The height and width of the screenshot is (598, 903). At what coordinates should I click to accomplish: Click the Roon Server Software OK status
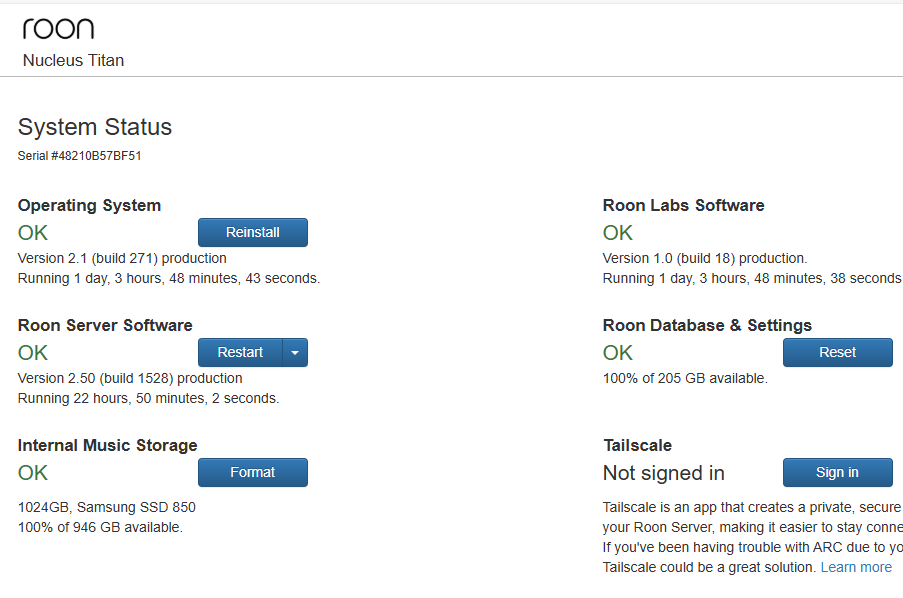coord(33,353)
